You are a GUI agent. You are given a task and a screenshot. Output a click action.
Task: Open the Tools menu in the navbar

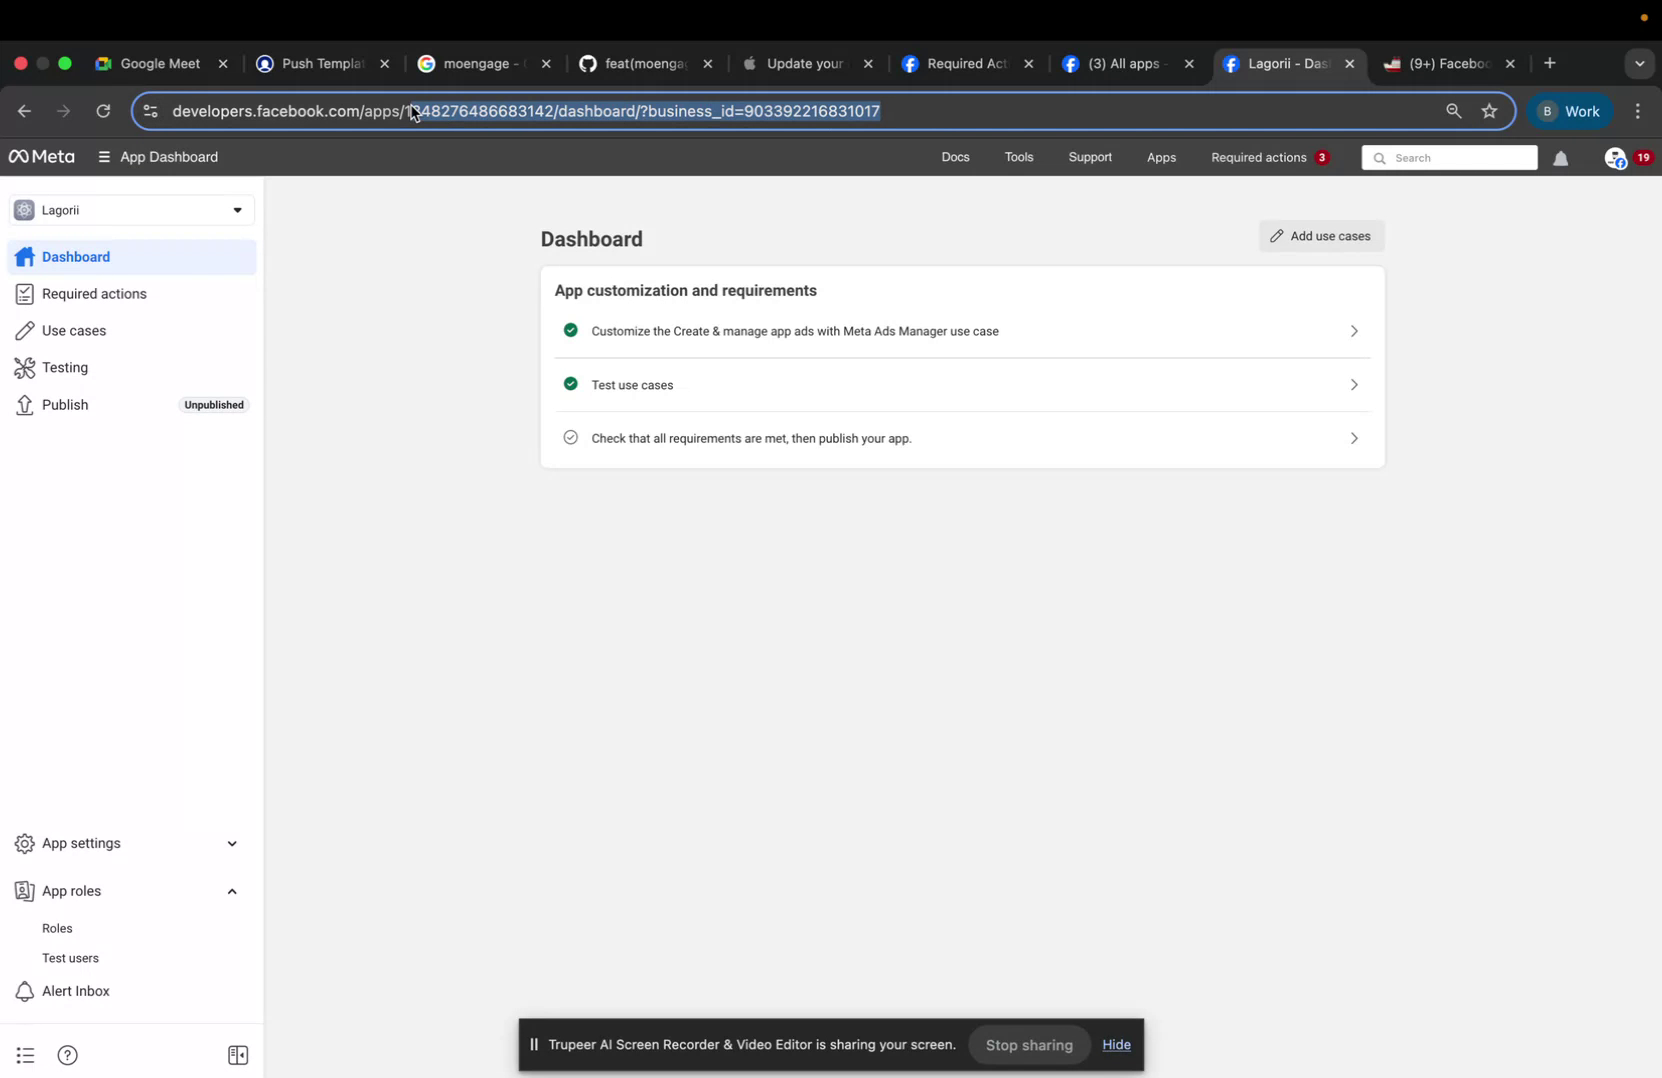click(1018, 157)
